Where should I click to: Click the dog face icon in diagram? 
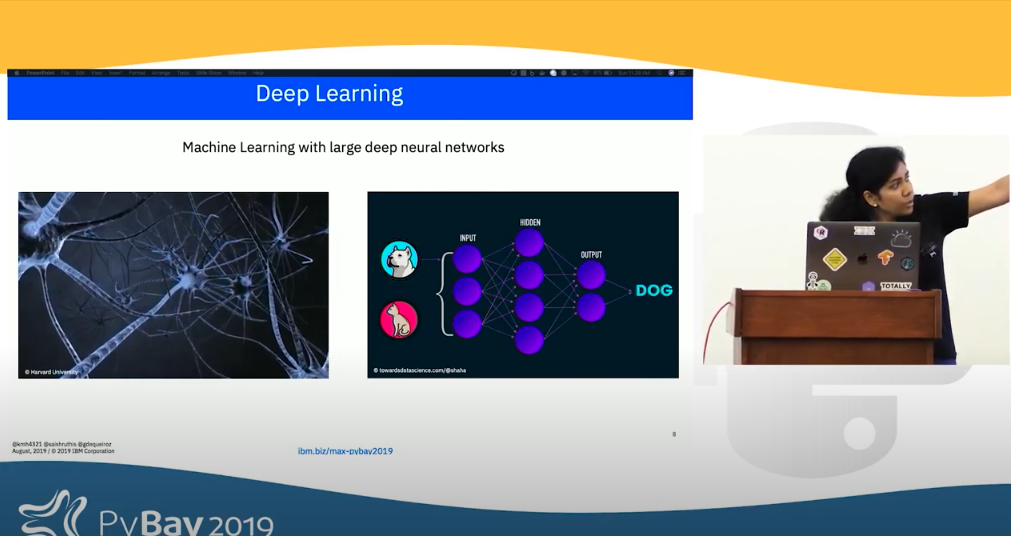tap(398, 259)
